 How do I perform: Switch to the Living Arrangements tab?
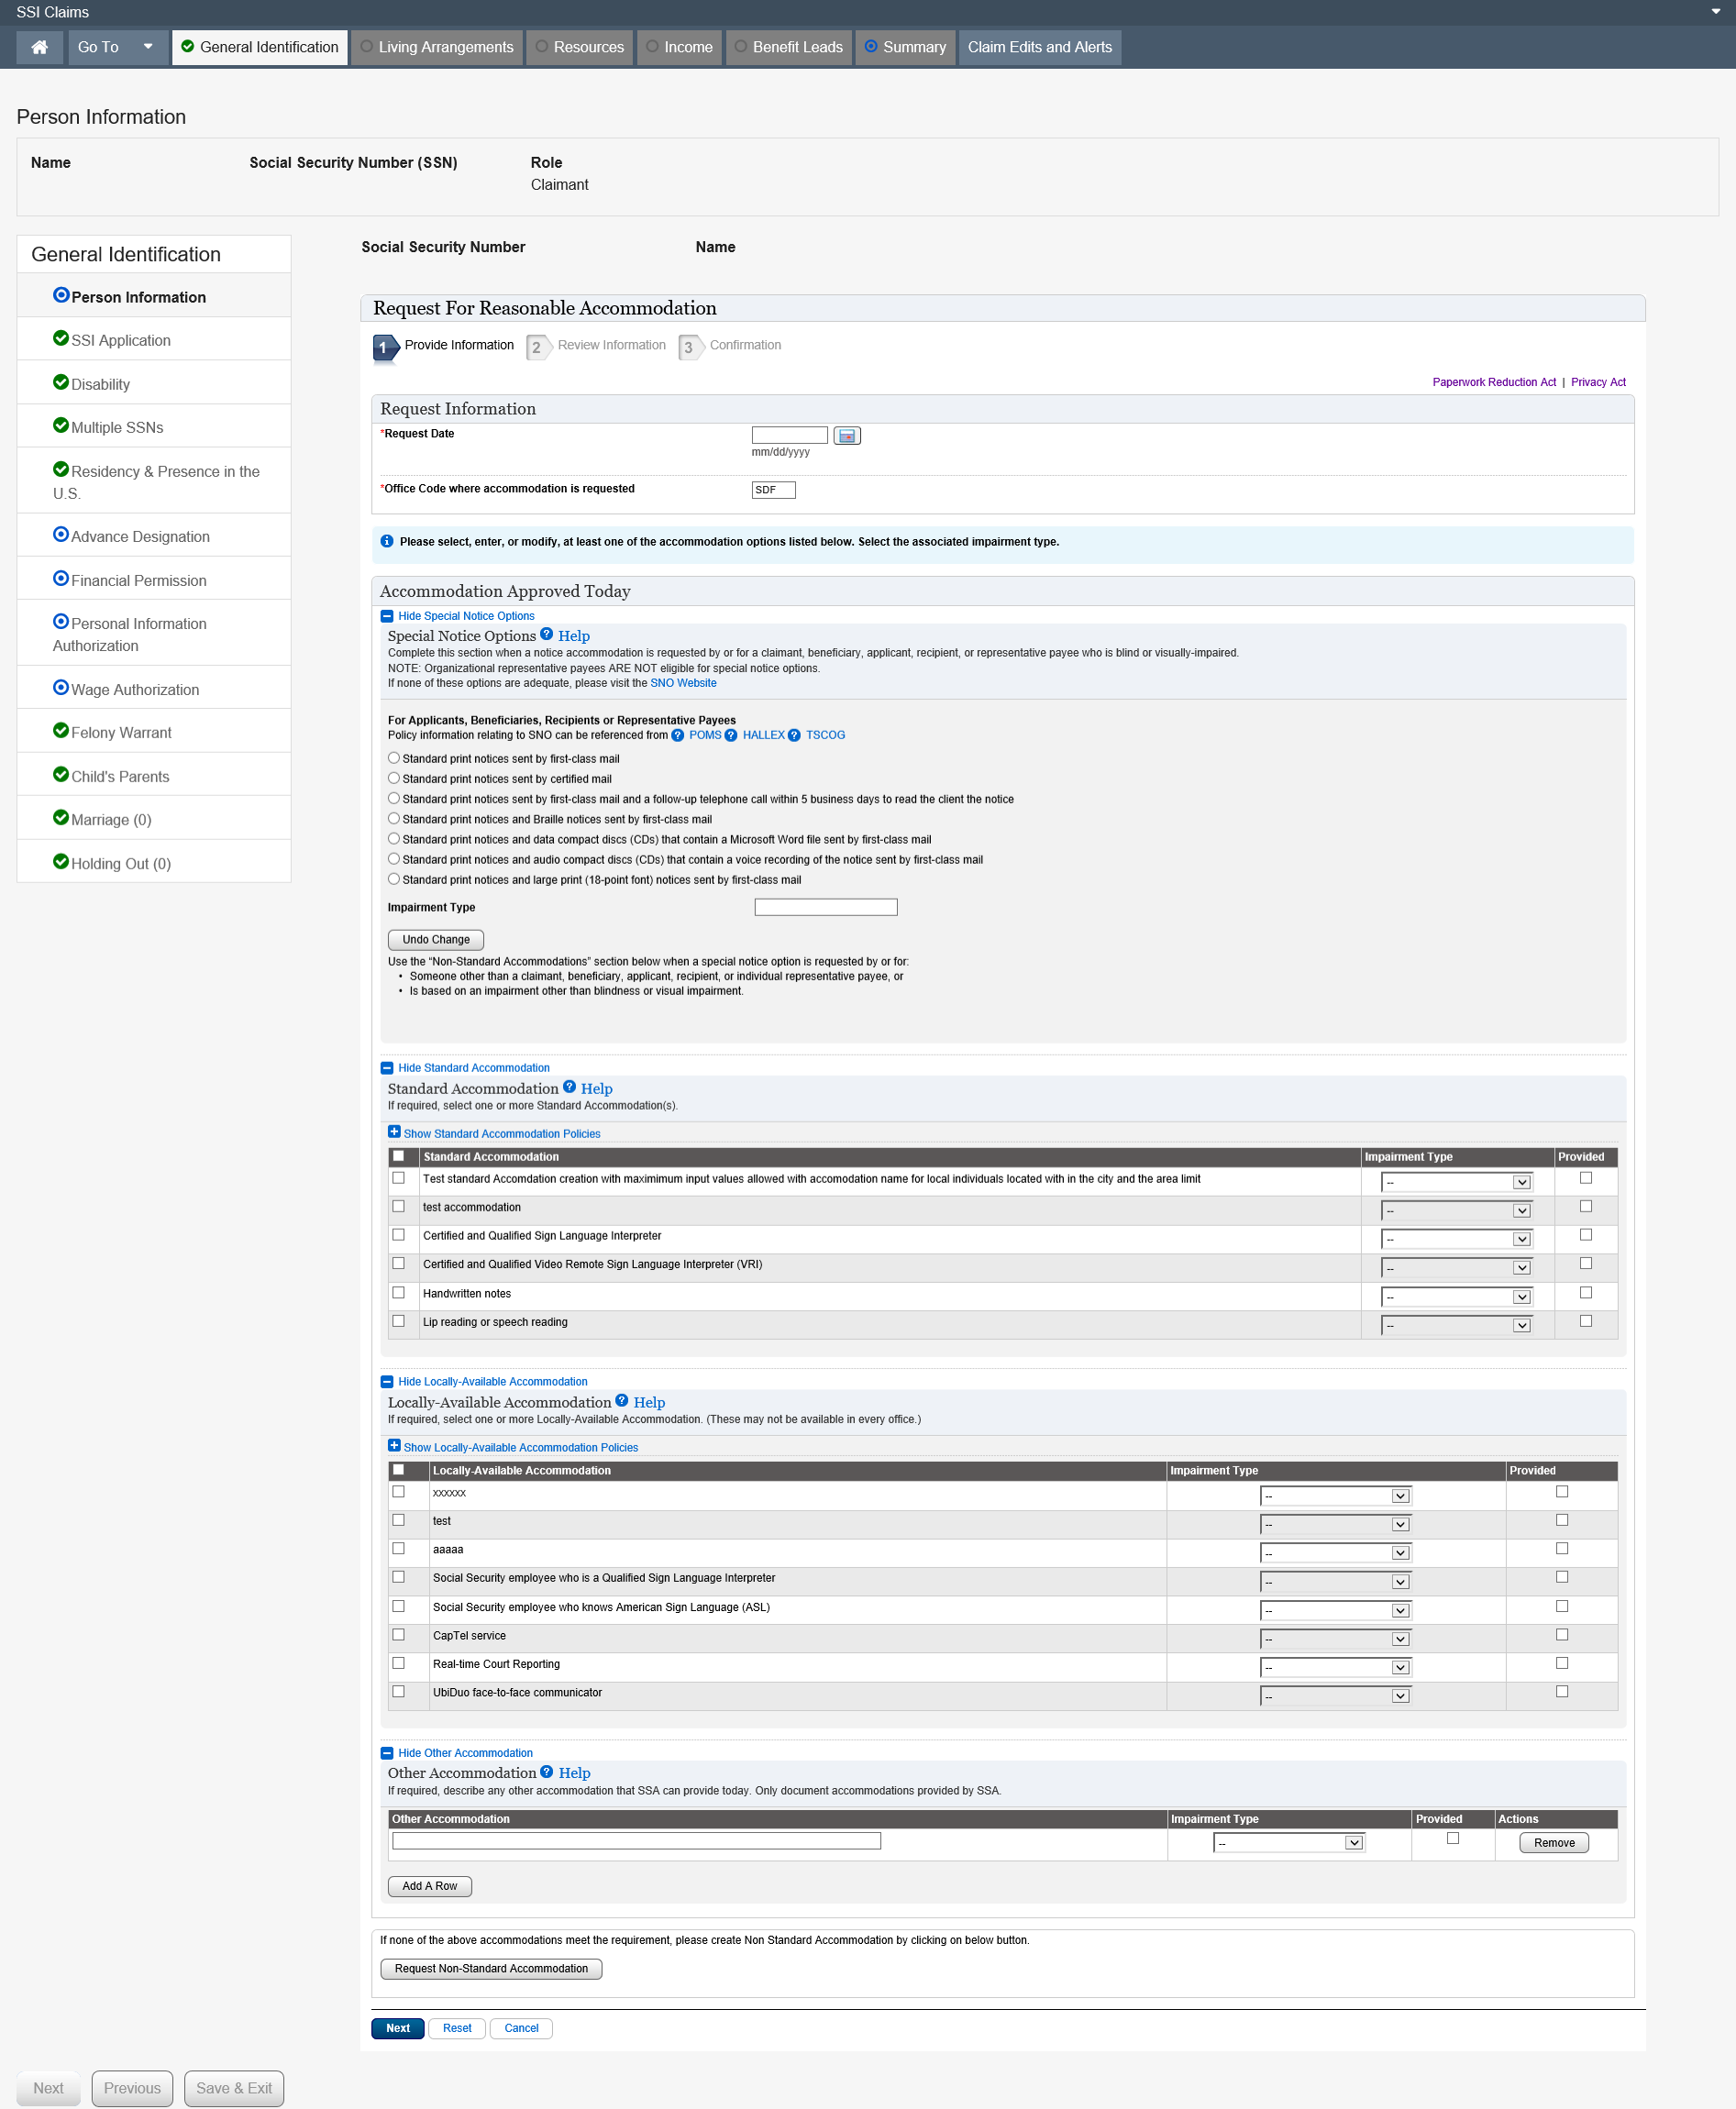tap(437, 47)
